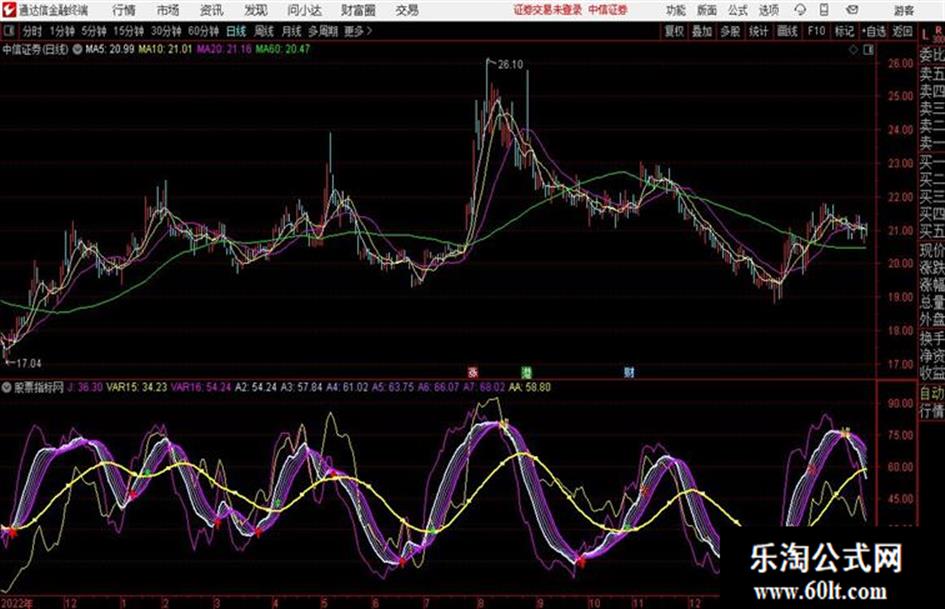This screenshot has height=609, width=945.
Task: Open 股票指标网 indicator dropdown arrow
Action: pyautogui.click(x=7, y=388)
